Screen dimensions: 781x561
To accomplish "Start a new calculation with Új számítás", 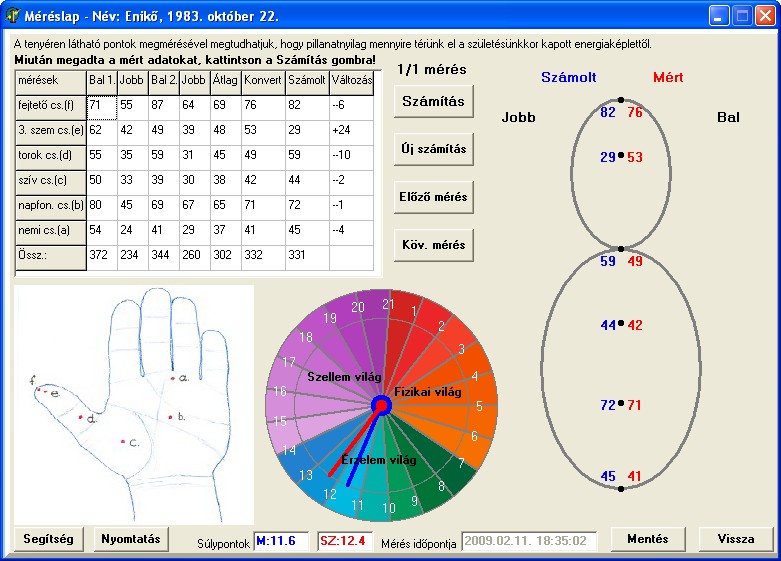I will (433, 149).
